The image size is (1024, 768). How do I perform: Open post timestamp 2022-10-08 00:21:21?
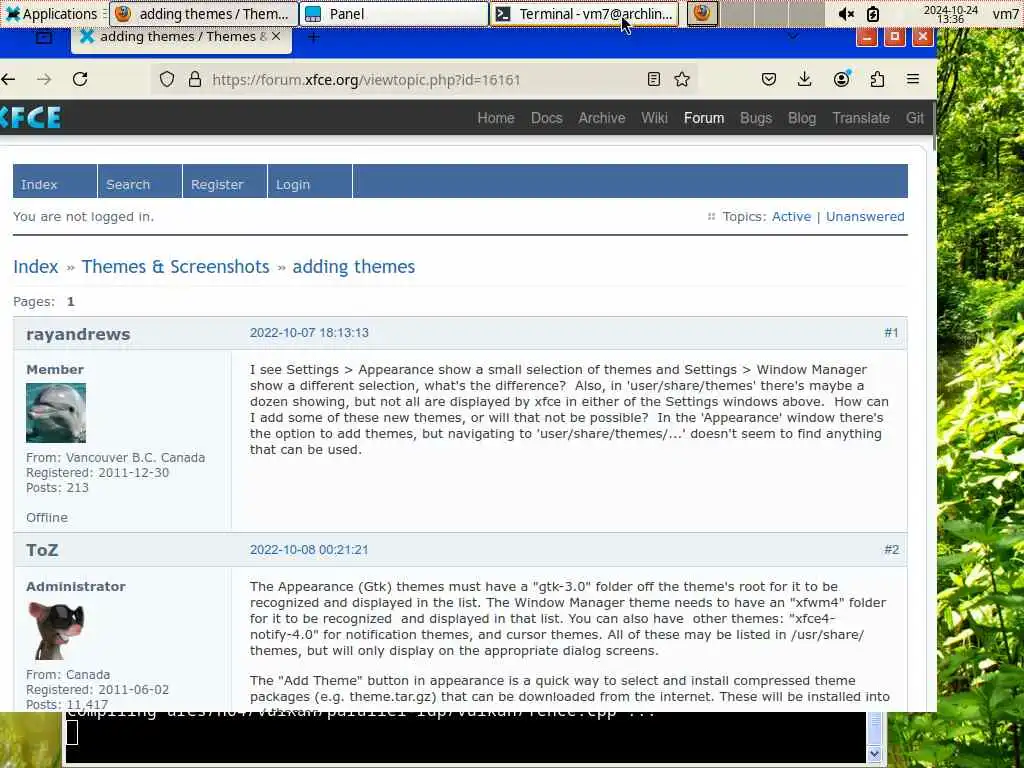[x=309, y=550]
